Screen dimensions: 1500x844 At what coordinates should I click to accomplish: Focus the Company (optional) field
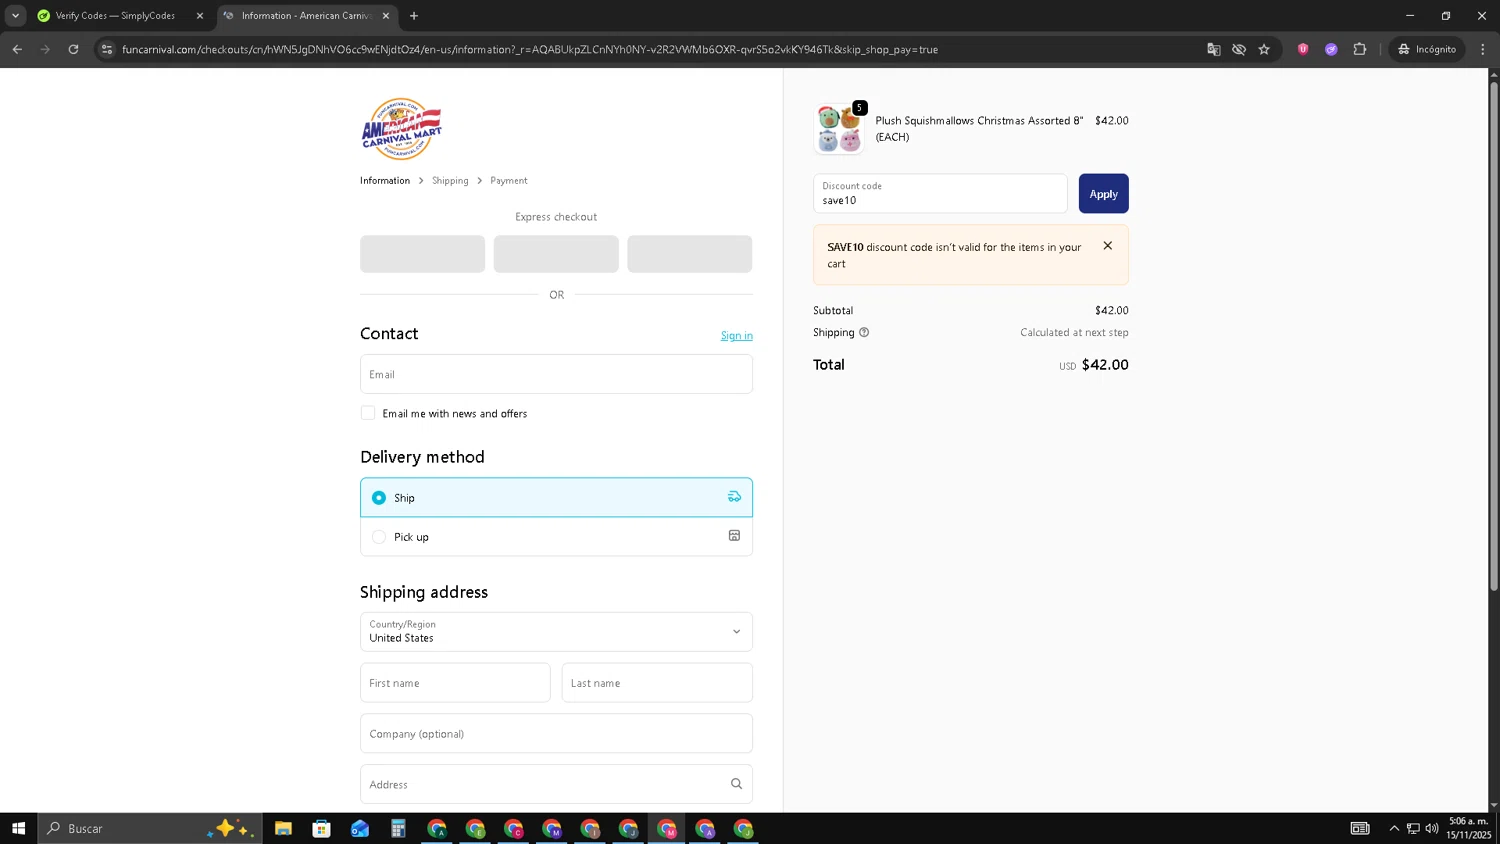coord(556,734)
